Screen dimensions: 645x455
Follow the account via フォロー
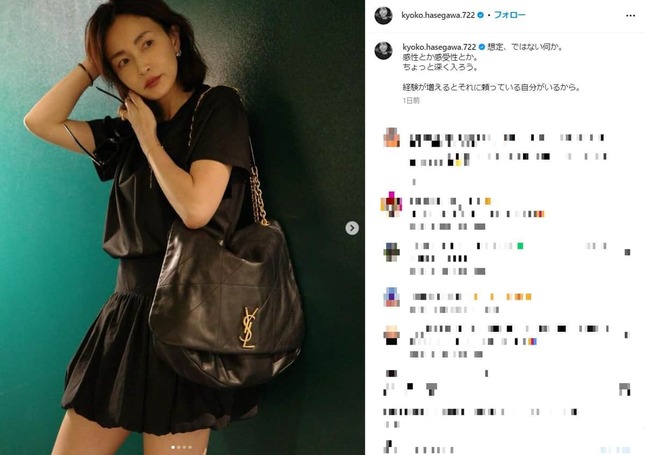[x=509, y=15]
